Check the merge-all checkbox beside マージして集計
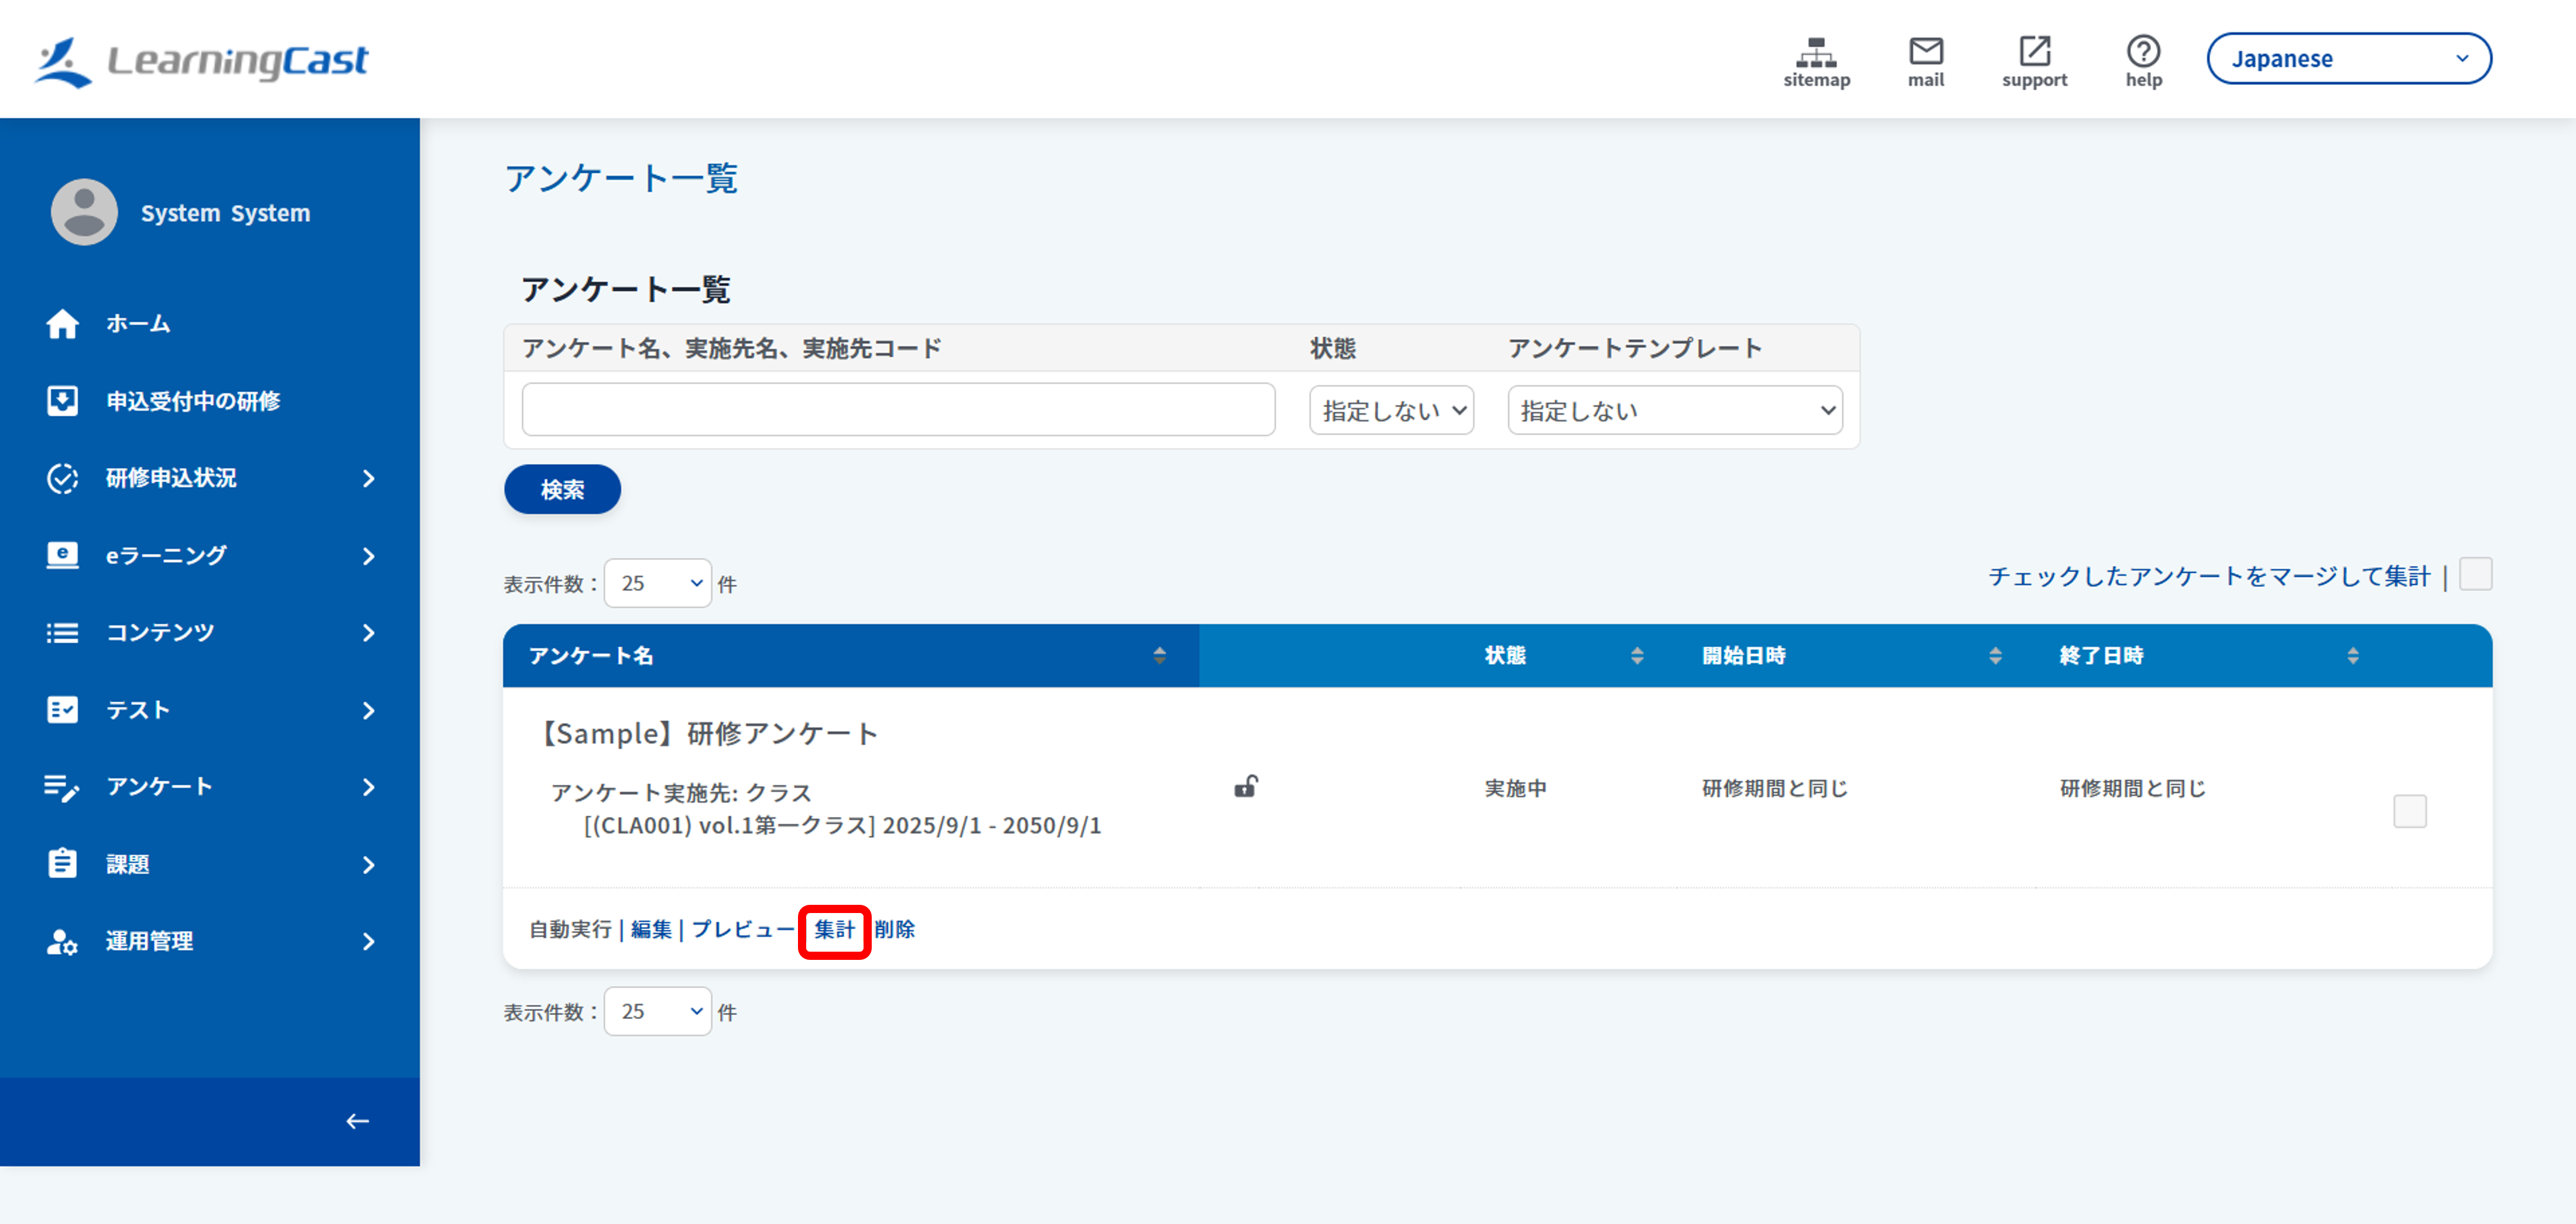 [2475, 575]
